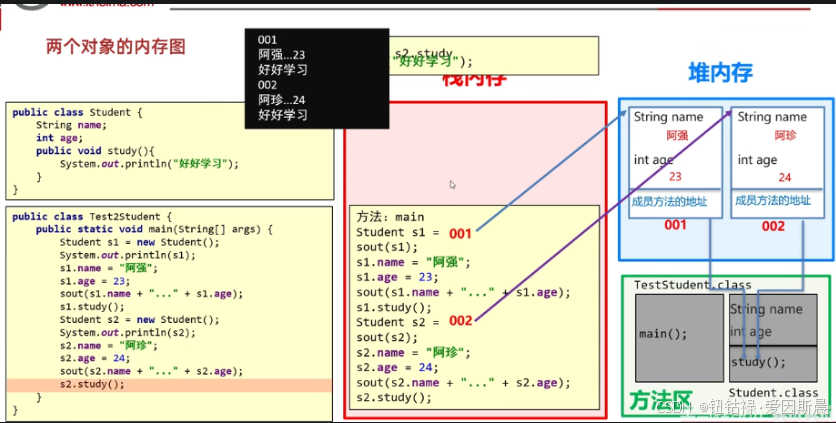836x423 pixels.
Task: Click 'sout(s1);' in the main stack box
Action: (x=387, y=247)
